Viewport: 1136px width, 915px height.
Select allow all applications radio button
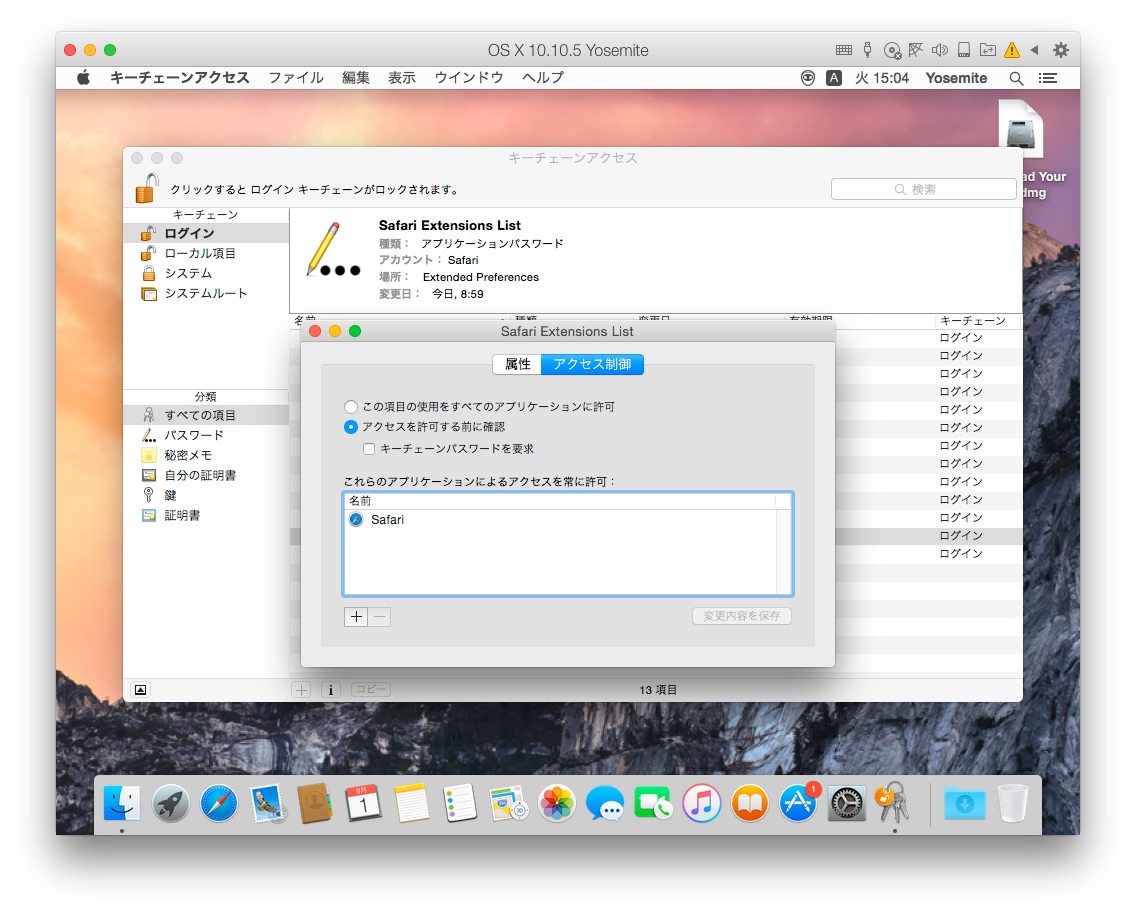(x=351, y=406)
